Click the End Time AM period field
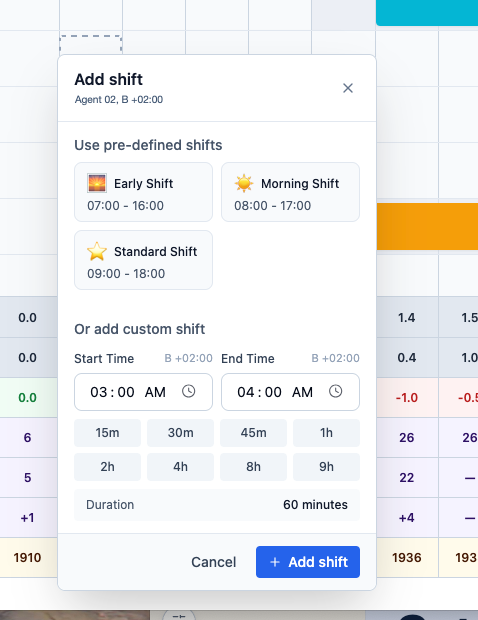478x620 pixels. pos(302,392)
